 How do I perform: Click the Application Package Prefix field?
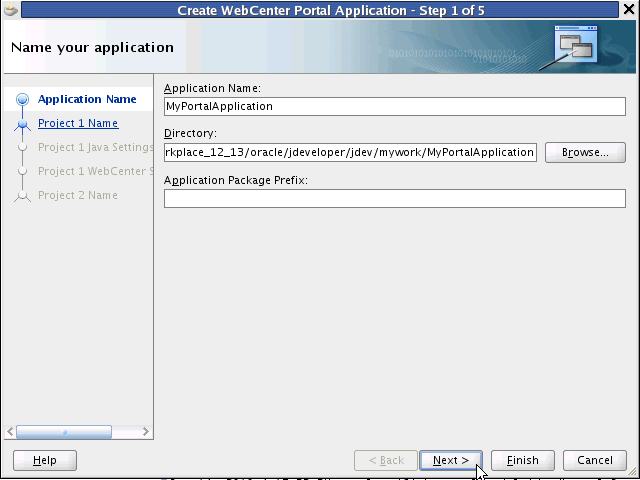click(x=395, y=198)
